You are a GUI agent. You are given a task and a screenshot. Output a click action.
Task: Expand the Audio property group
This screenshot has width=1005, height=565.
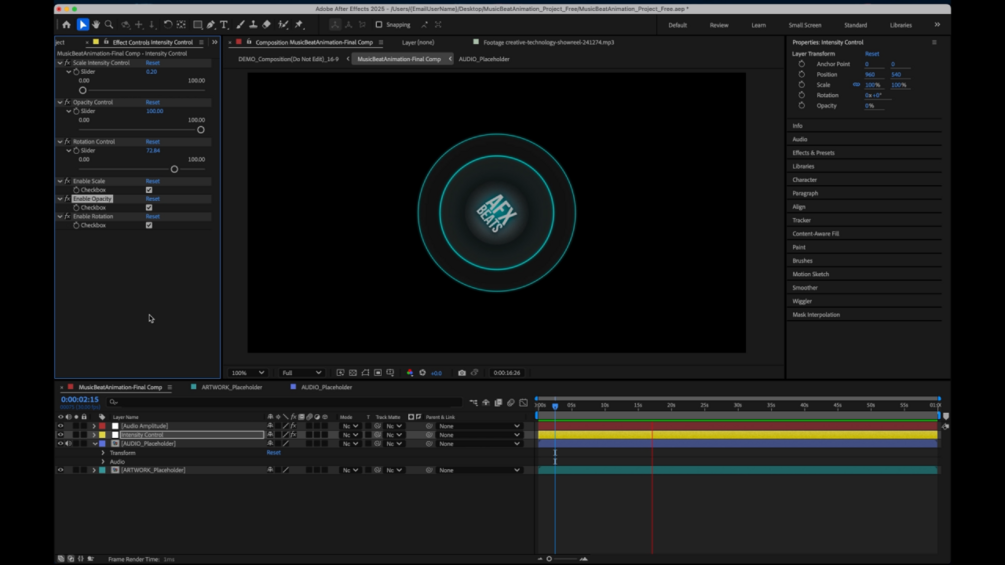103,462
